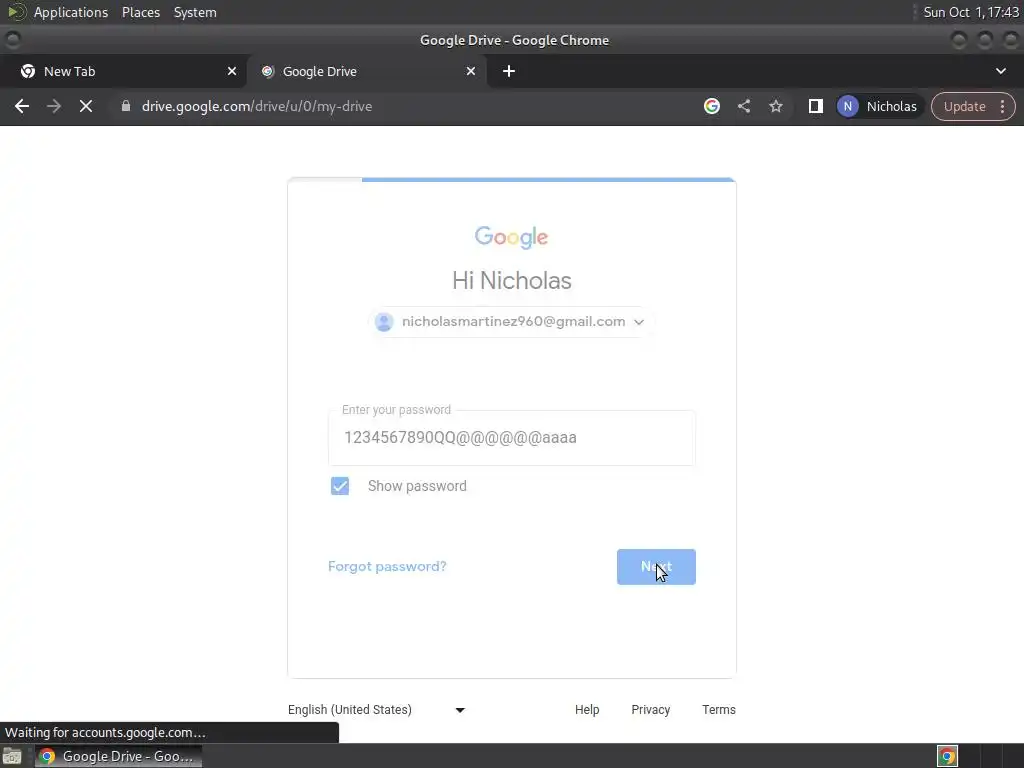
Task: Click the Next button
Action: 656,567
